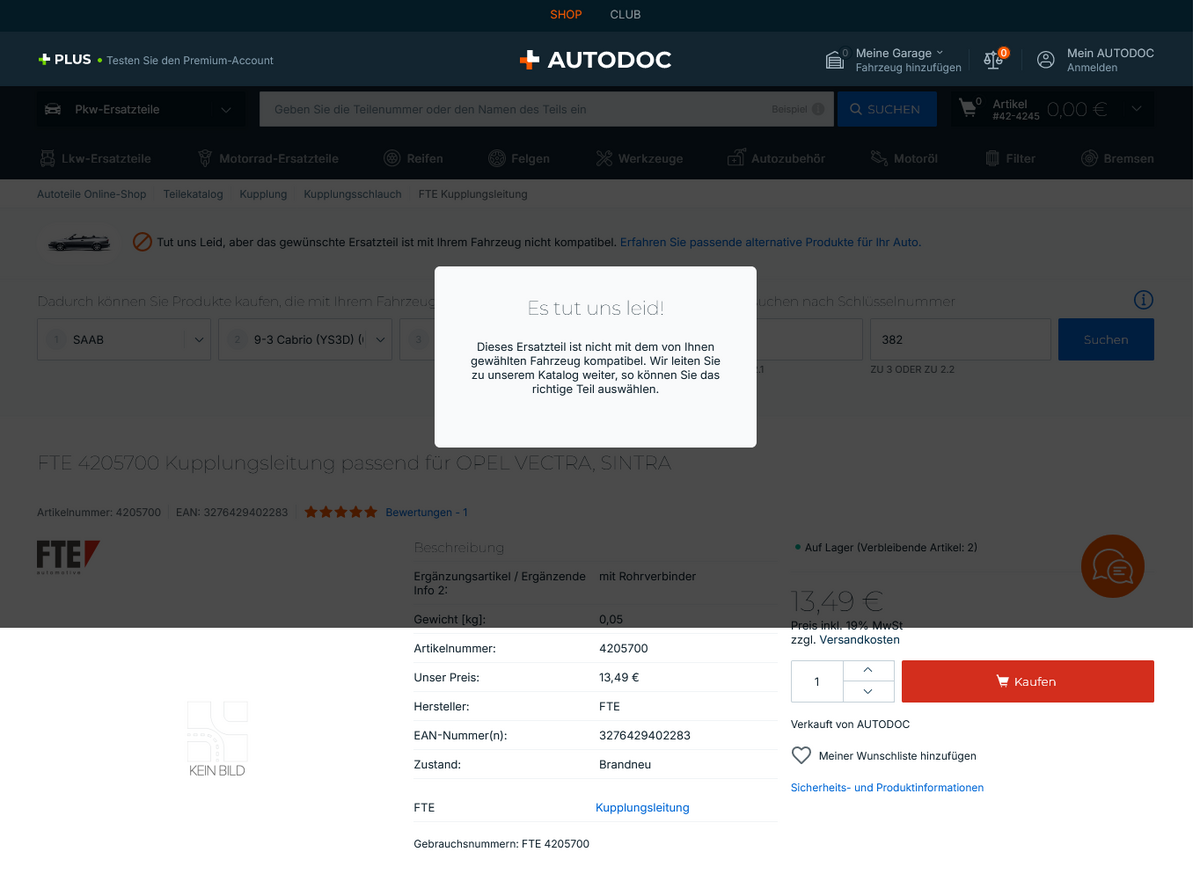Click the wishlist heart icon
The height and width of the screenshot is (881, 1200).
click(801, 756)
